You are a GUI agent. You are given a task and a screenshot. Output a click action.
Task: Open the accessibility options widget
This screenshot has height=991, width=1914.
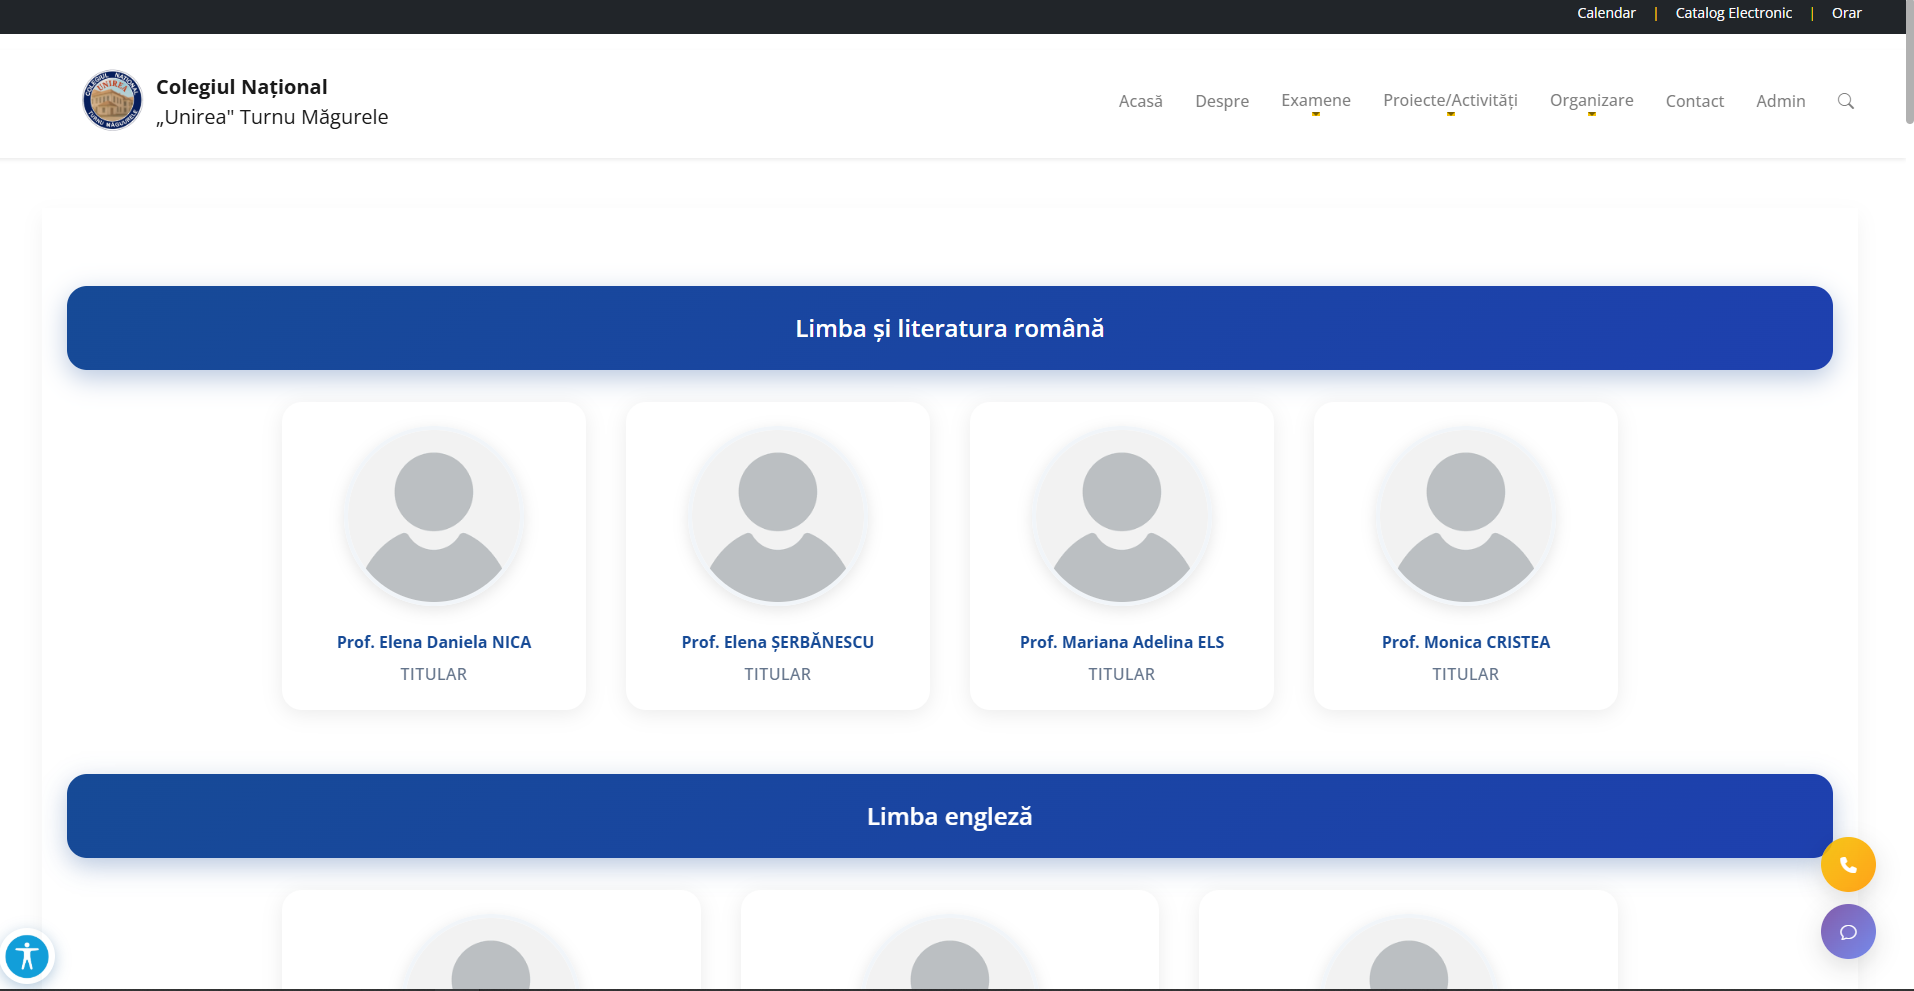tap(27, 956)
